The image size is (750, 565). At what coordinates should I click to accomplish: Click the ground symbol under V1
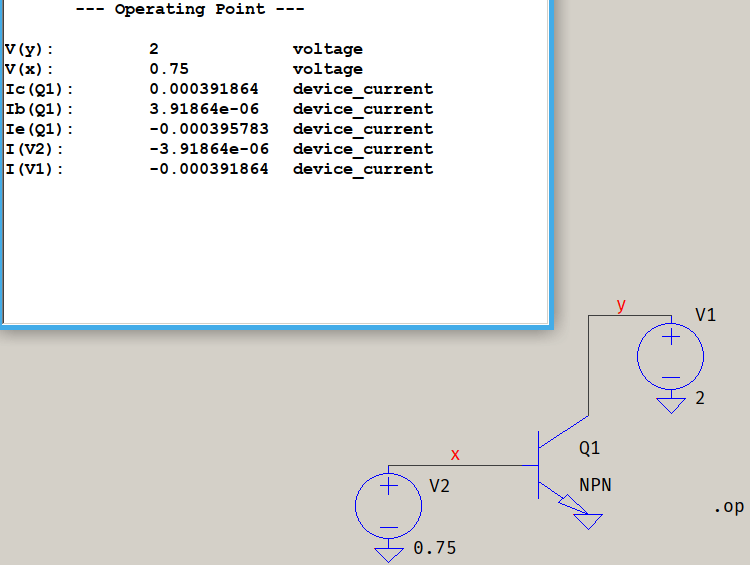pos(671,406)
